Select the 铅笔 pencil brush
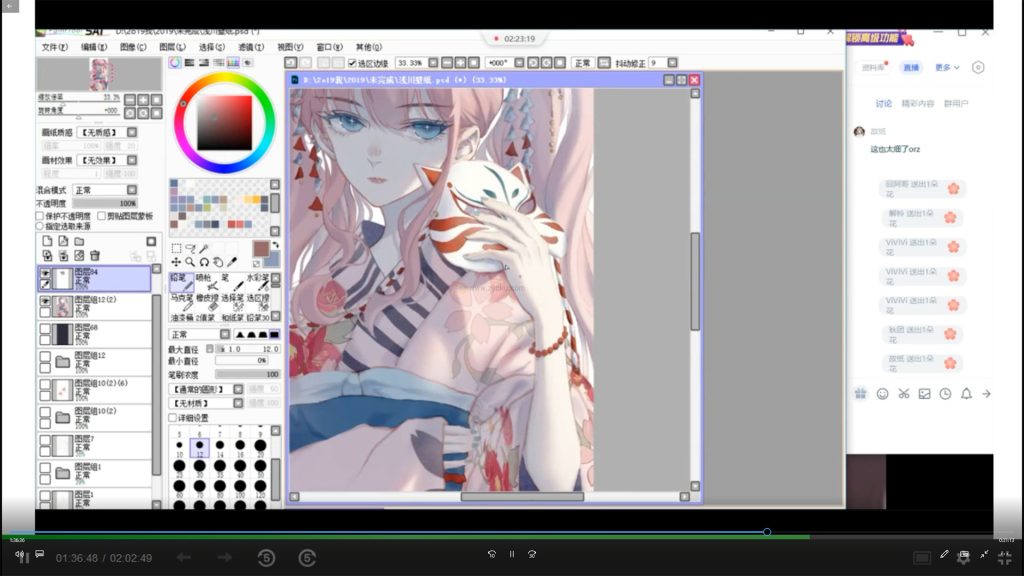 click(179, 281)
